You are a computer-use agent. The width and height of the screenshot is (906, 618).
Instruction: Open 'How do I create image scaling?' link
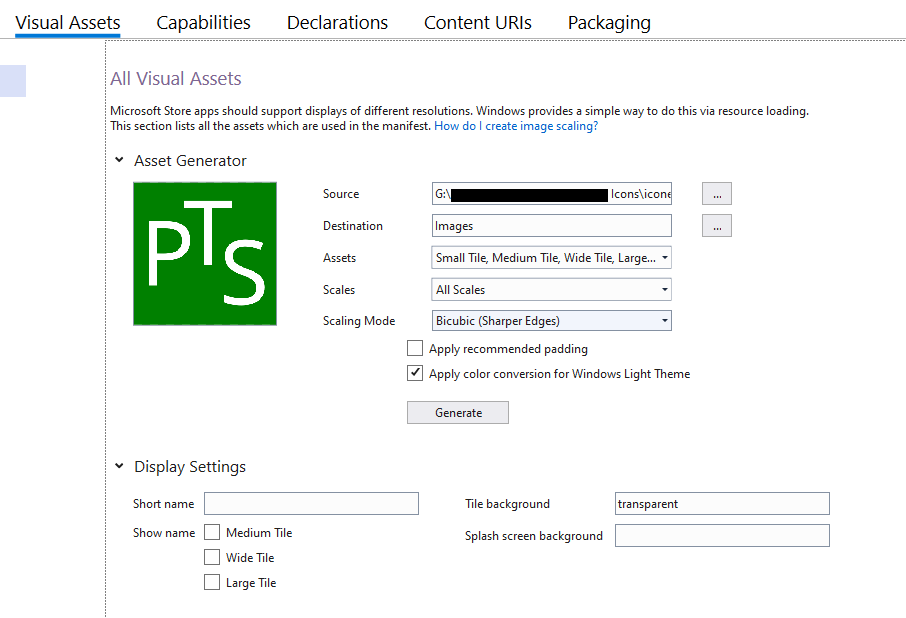(516, 126)
